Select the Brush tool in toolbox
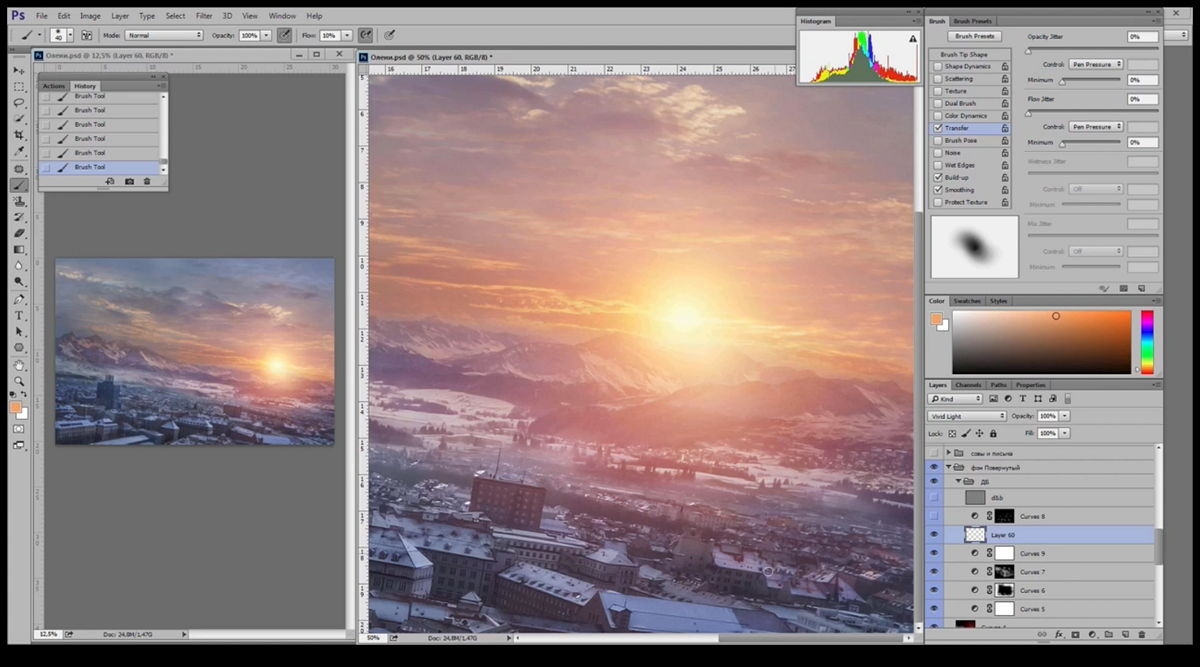Image resolution: width=1200 pixels, height=667 pixels. [19, 185]
